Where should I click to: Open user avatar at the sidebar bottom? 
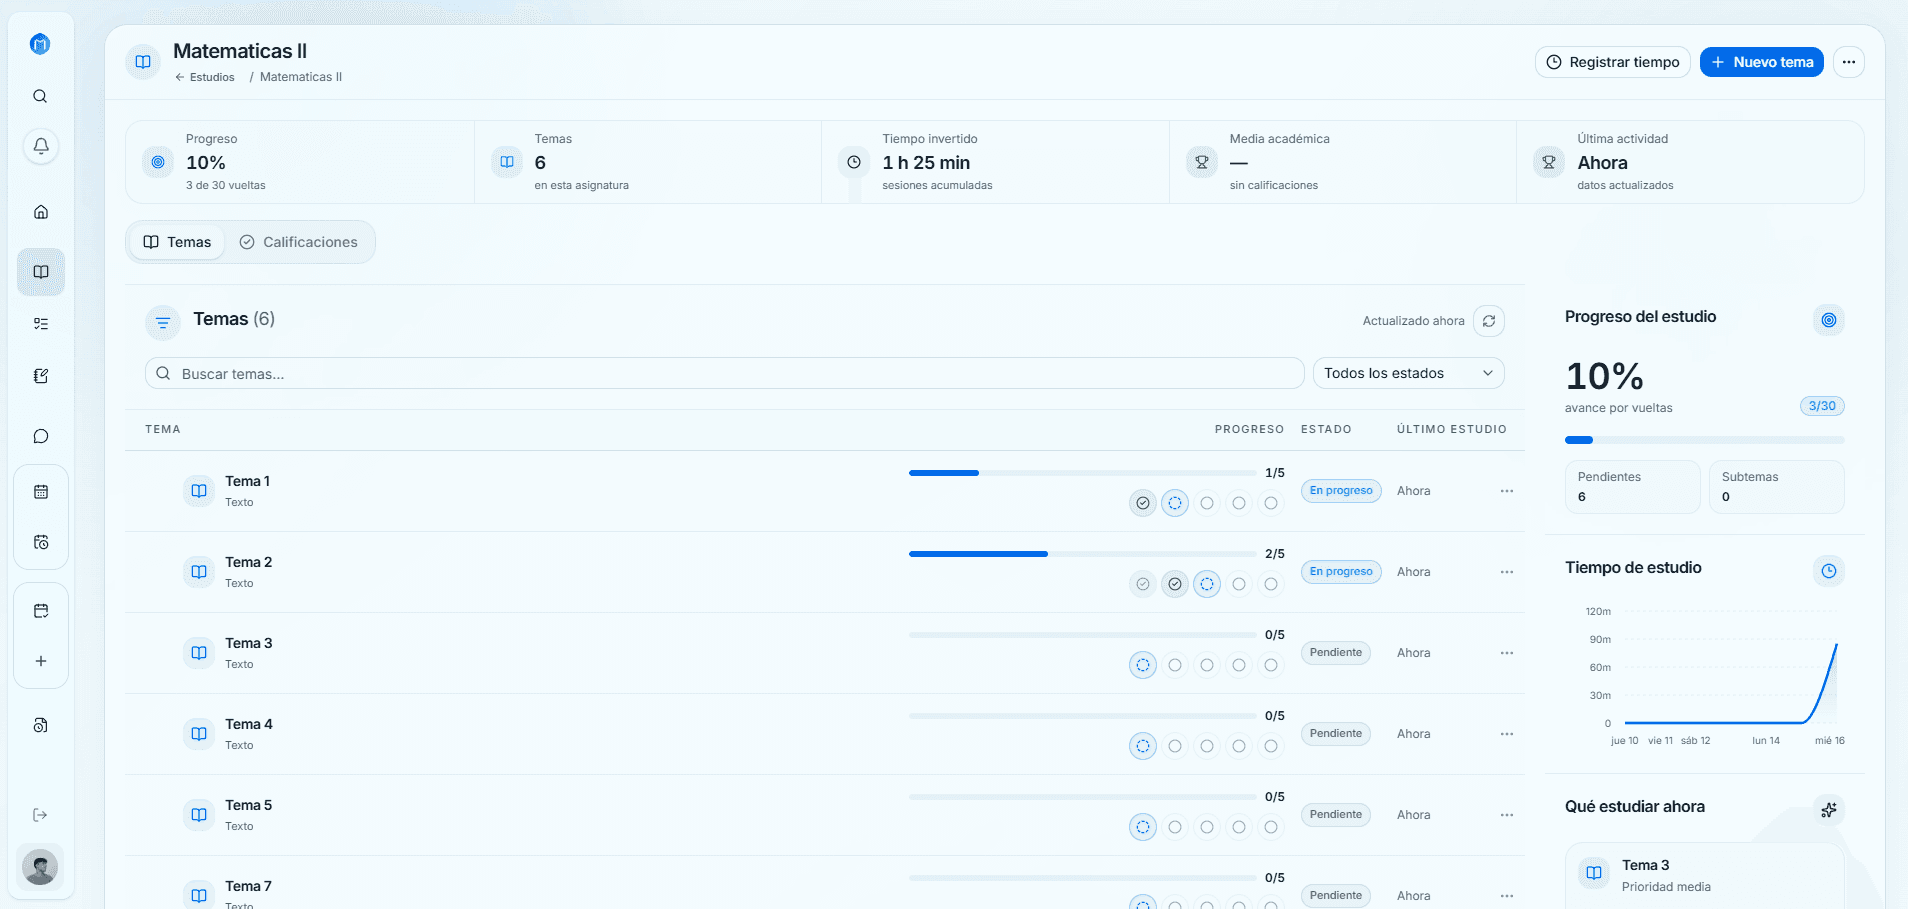click(40, 867)
